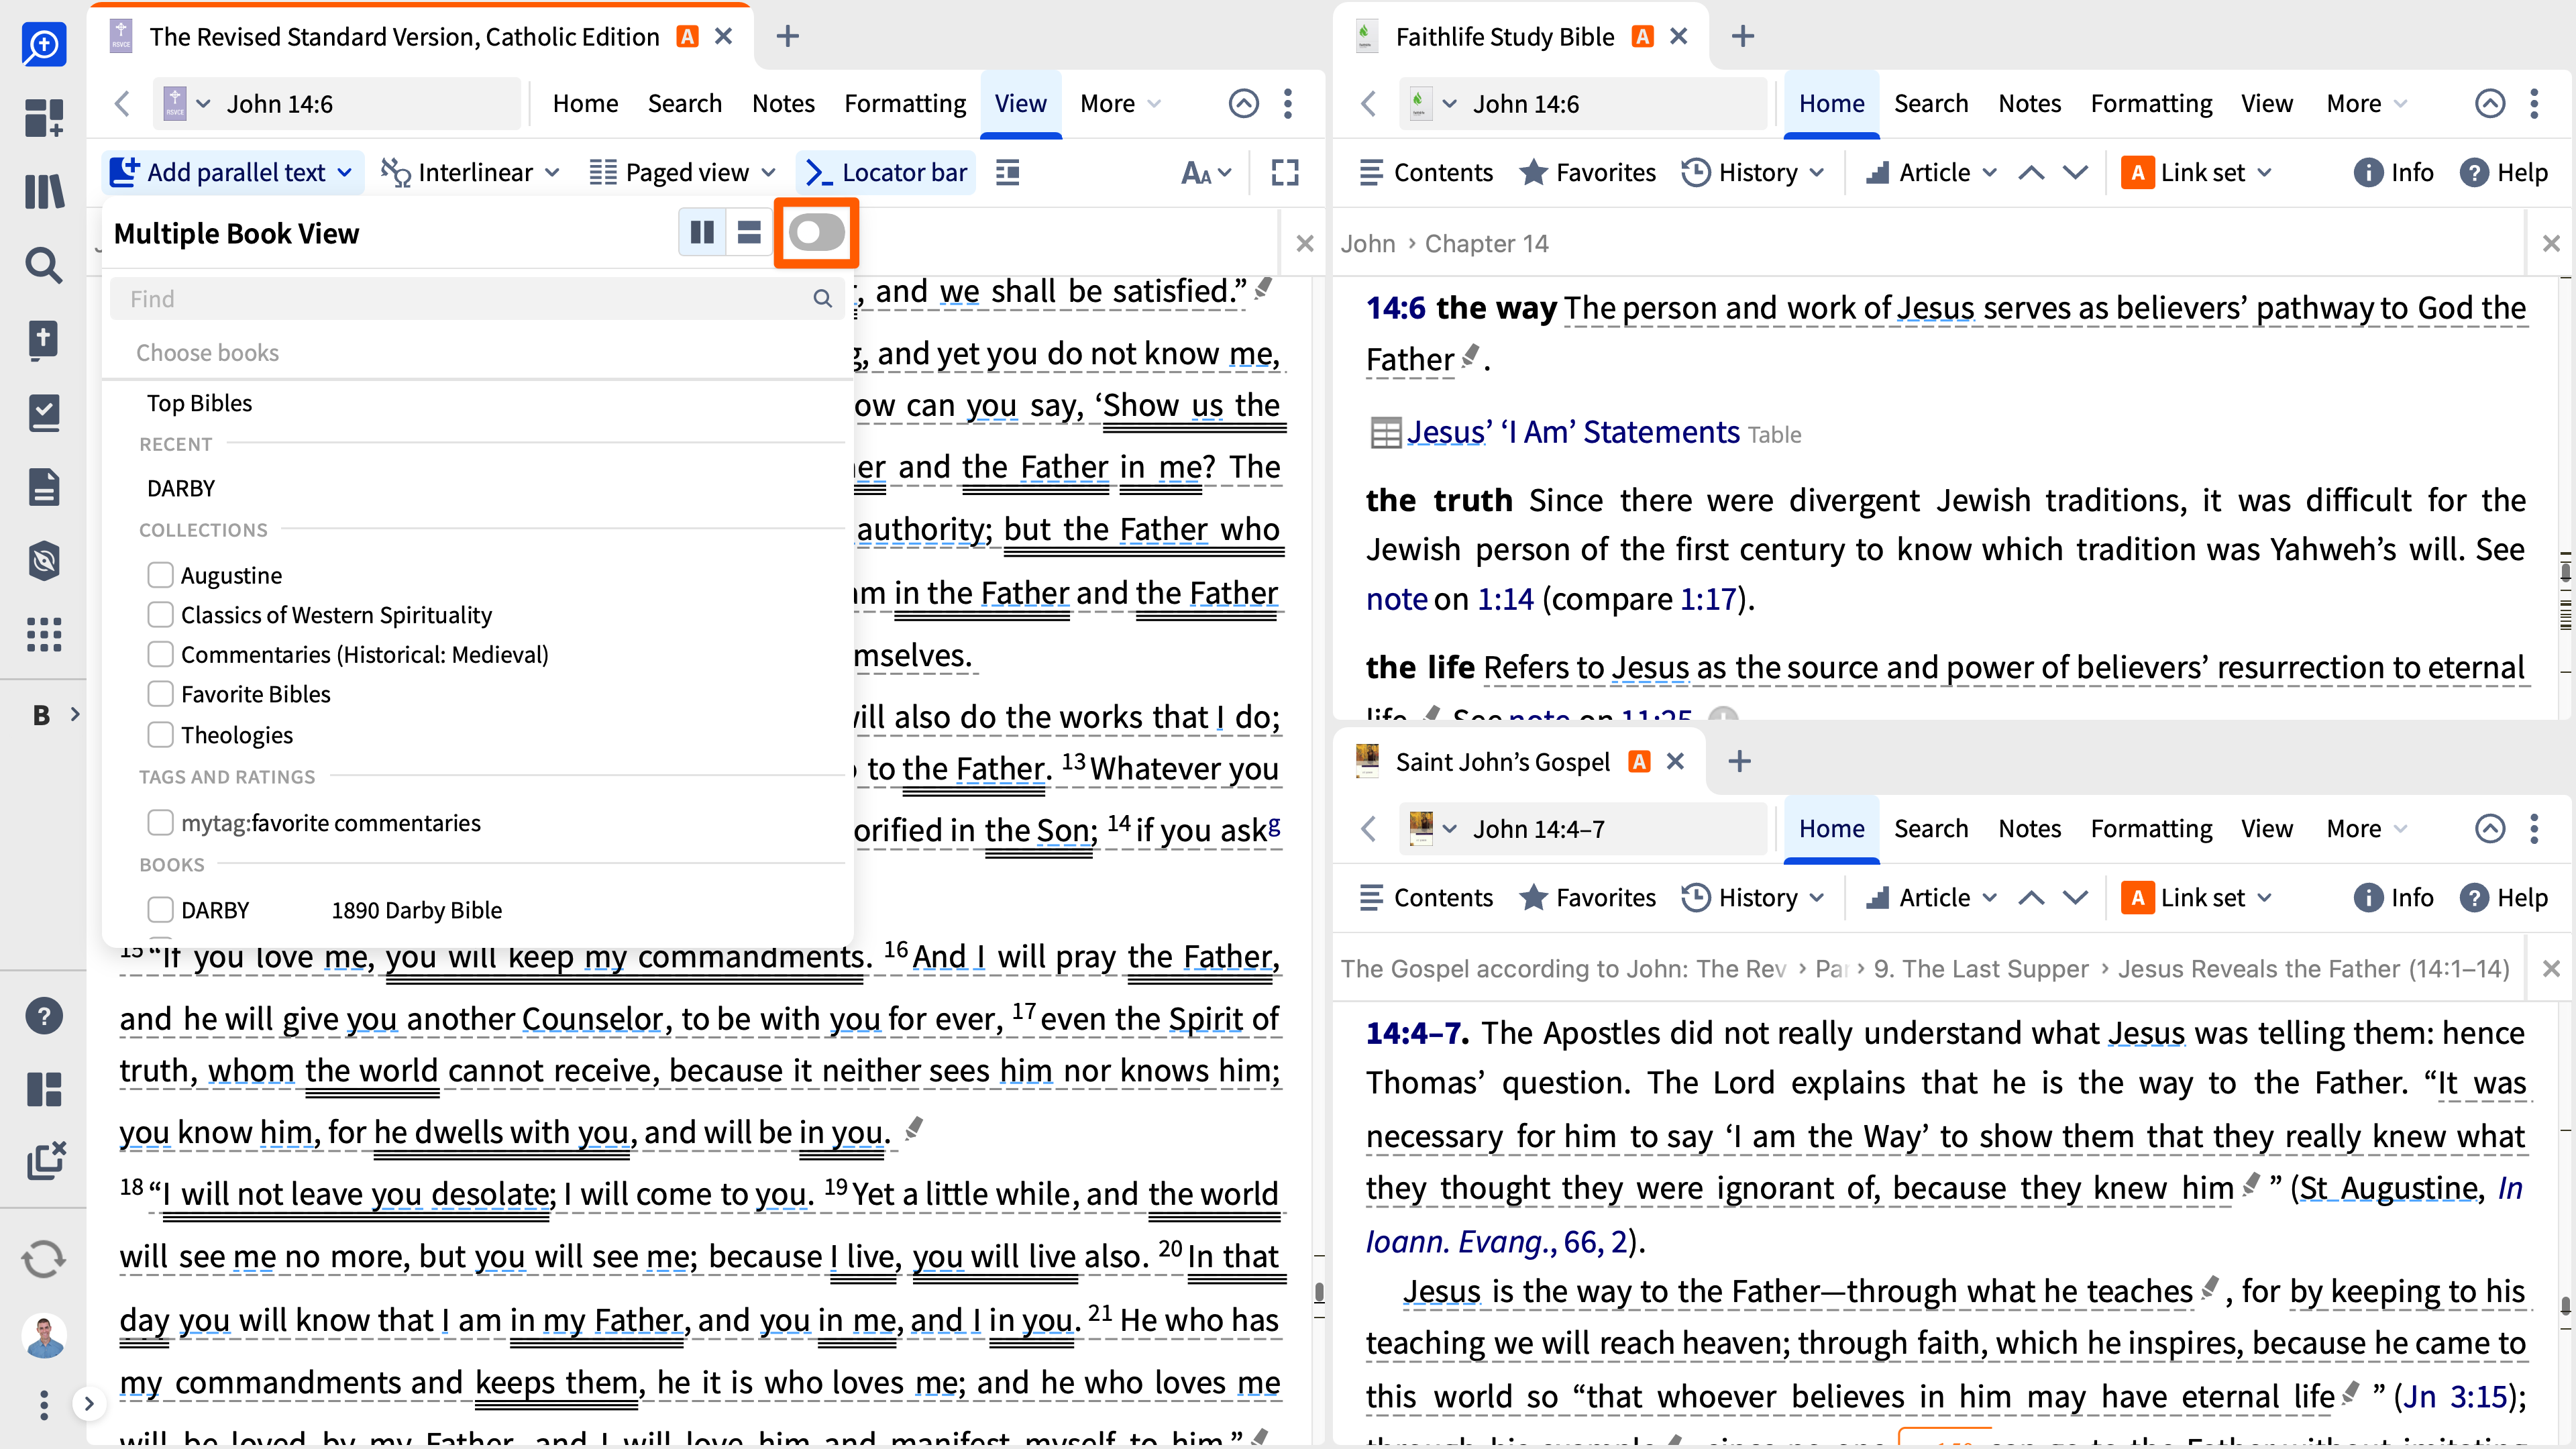
Task: Expand the B shortcut arrow in sidebar
Action: [75, 714]
